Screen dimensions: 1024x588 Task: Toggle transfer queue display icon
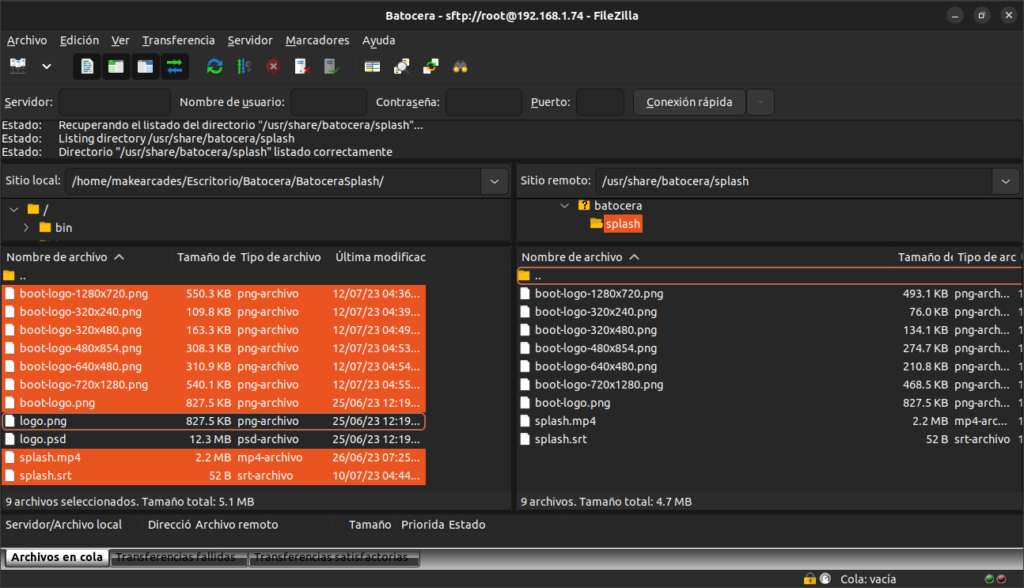point(174,66)
